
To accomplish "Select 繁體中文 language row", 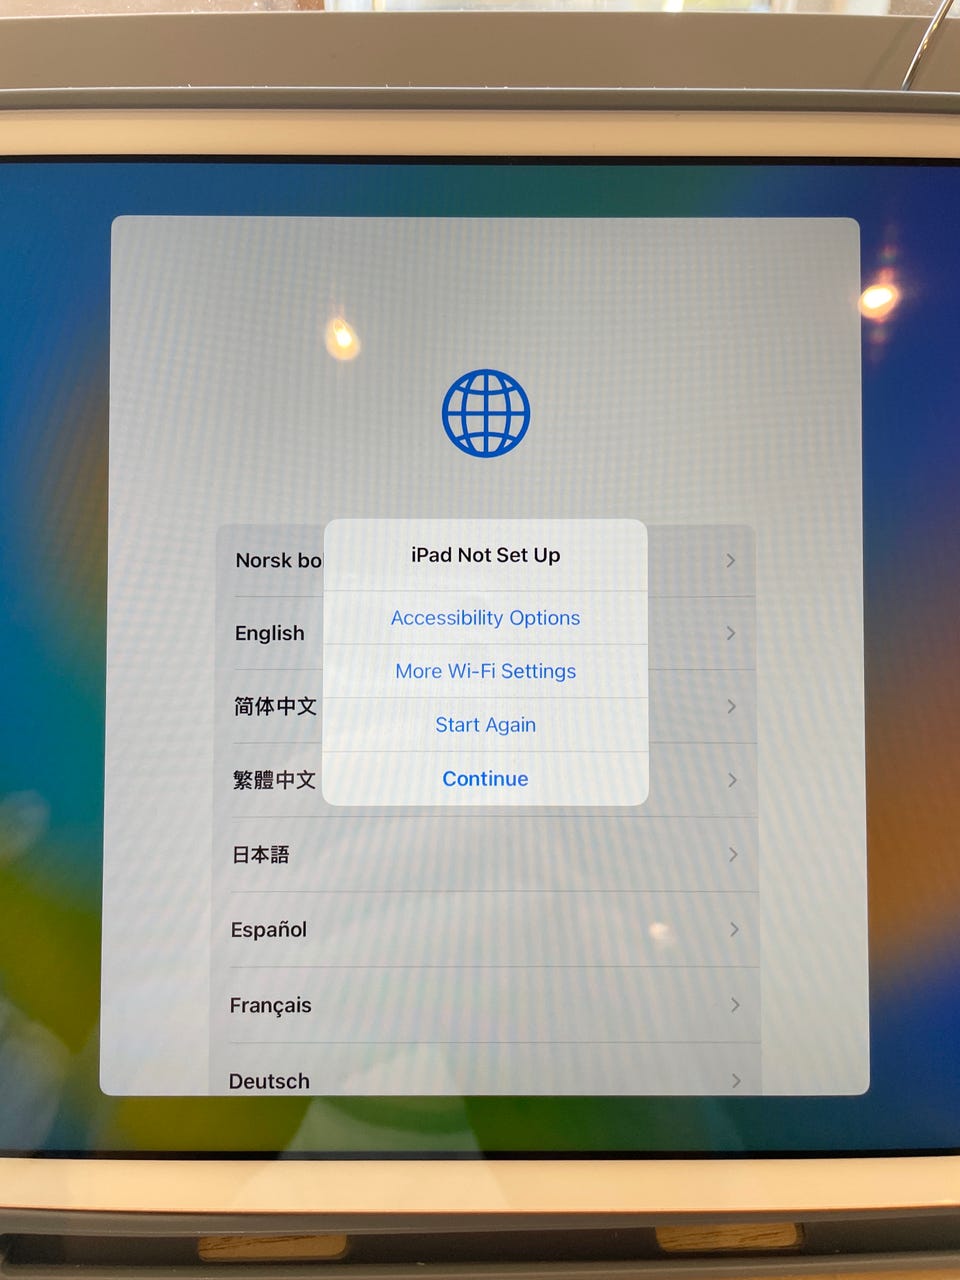I will pos(485,780).
